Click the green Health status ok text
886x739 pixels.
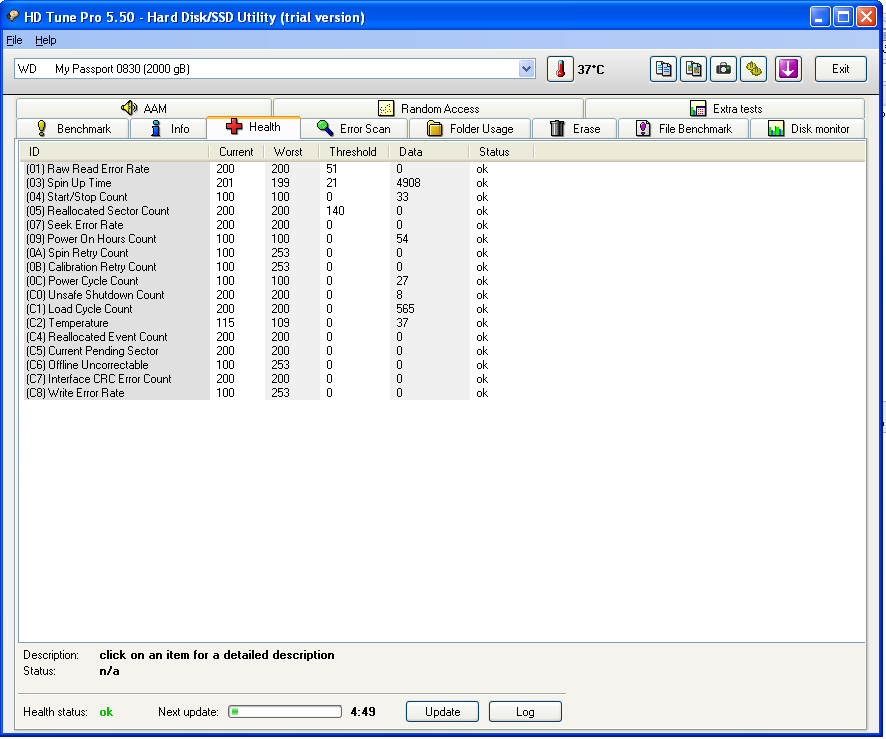(106, 712)
